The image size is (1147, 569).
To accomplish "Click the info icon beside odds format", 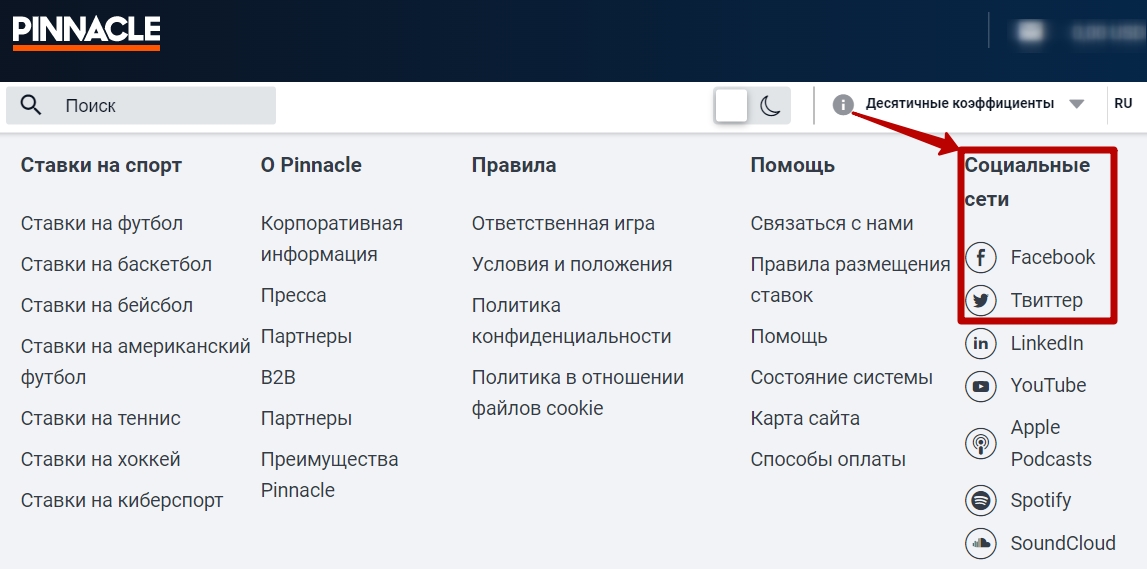I will (843, 105).
